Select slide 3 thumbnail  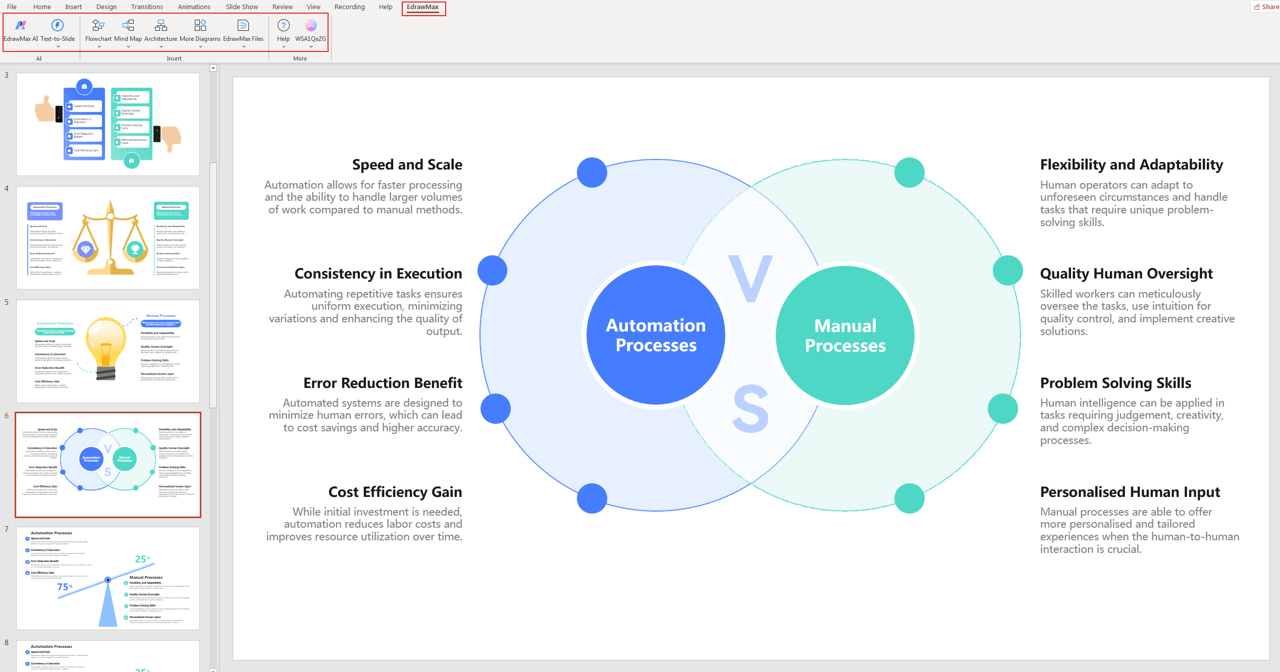point(108,124)
